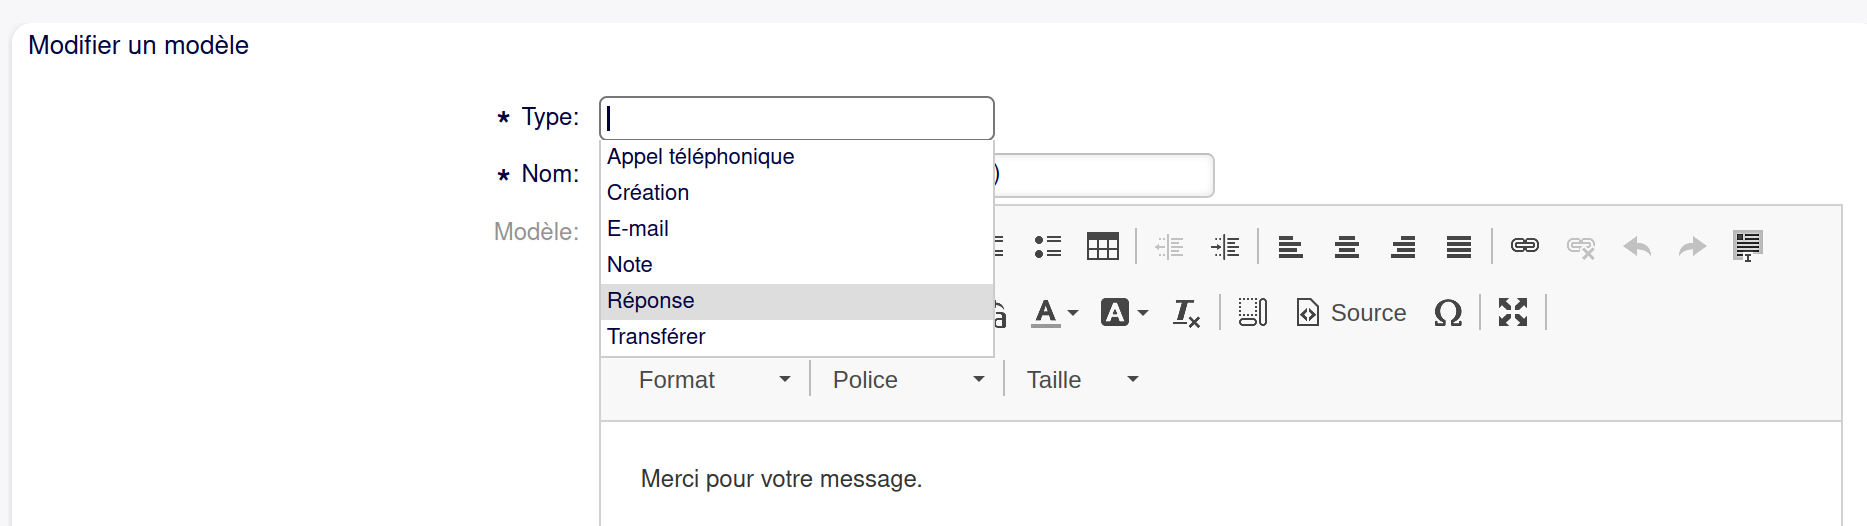Increase indent of the text
The width and height of the screenshot is (1867, 526).
pyautogui.click(x=1225, y=246)
